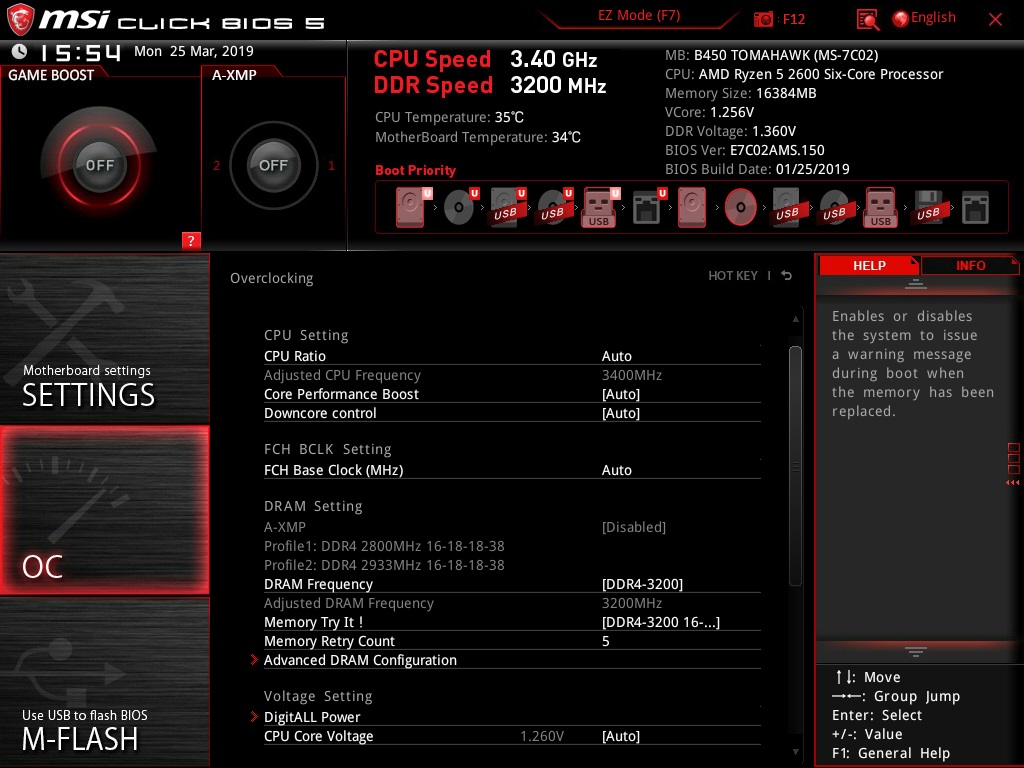Open Core Performance Boost [Auto] dropdown
This screenshot has height=768, width=1024.
(620, 394)
